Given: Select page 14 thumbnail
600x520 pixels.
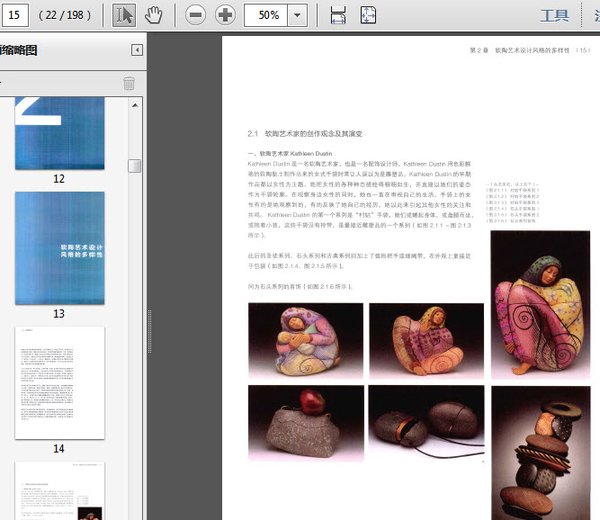Looking at the screenshot, I should [x=59, y=382].
